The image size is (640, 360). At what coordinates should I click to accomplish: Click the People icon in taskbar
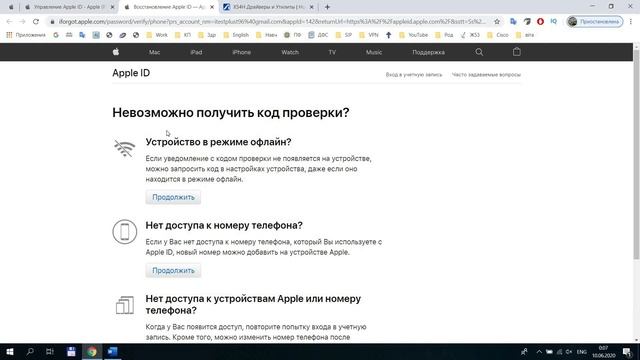click(x=524, y=351)
